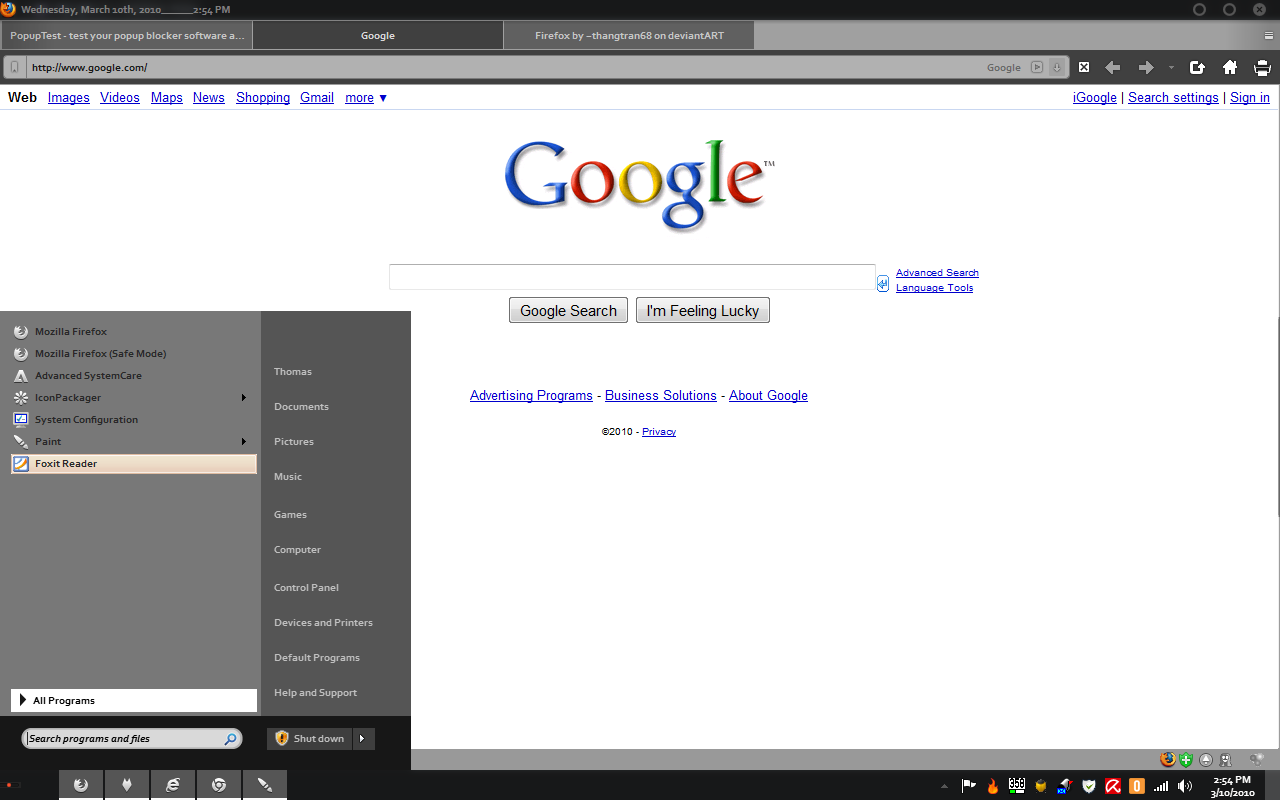Click I'm Feeling Lucky button

tap(703, 310)
